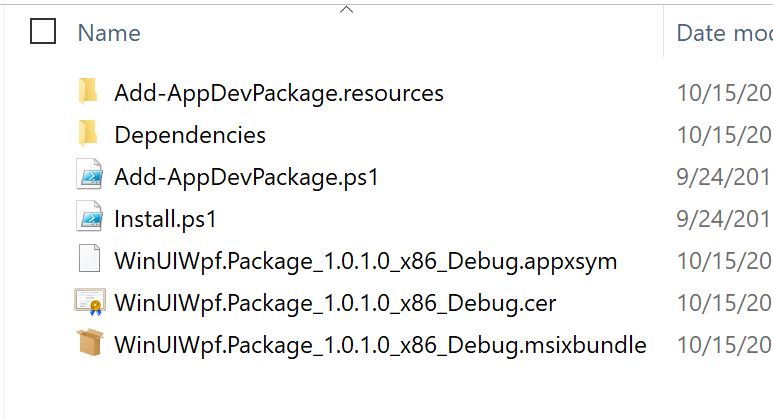The height and width of the screenshot is (419, 773).
Task: Click the blank appxsym file icon
Action: [89, 261]
